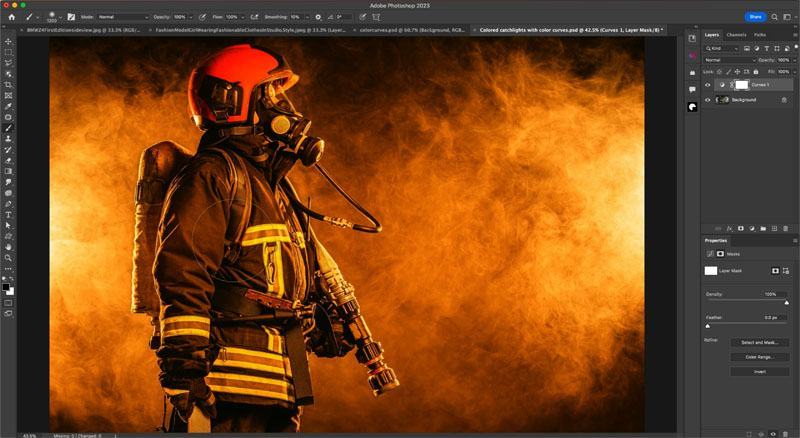This screenshot has height=438, width=800.
Task: Select the Type tool
Action: [x=8, y=214]
